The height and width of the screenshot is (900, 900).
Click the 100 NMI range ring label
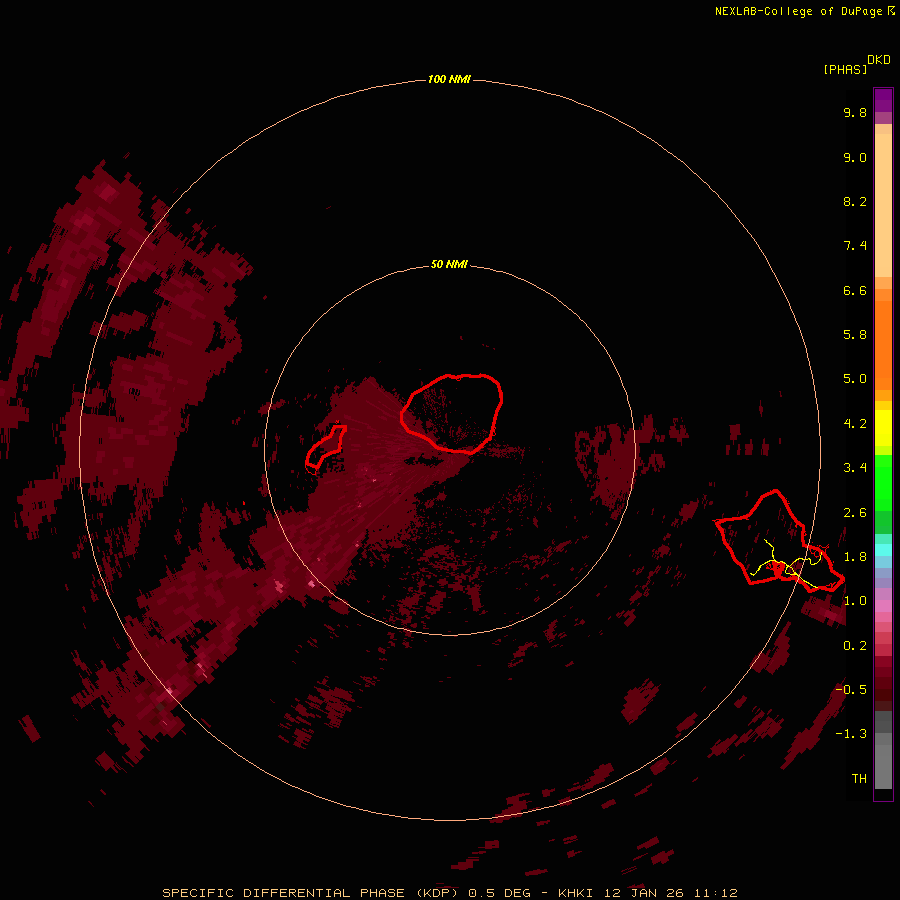(x=449, y=79)
